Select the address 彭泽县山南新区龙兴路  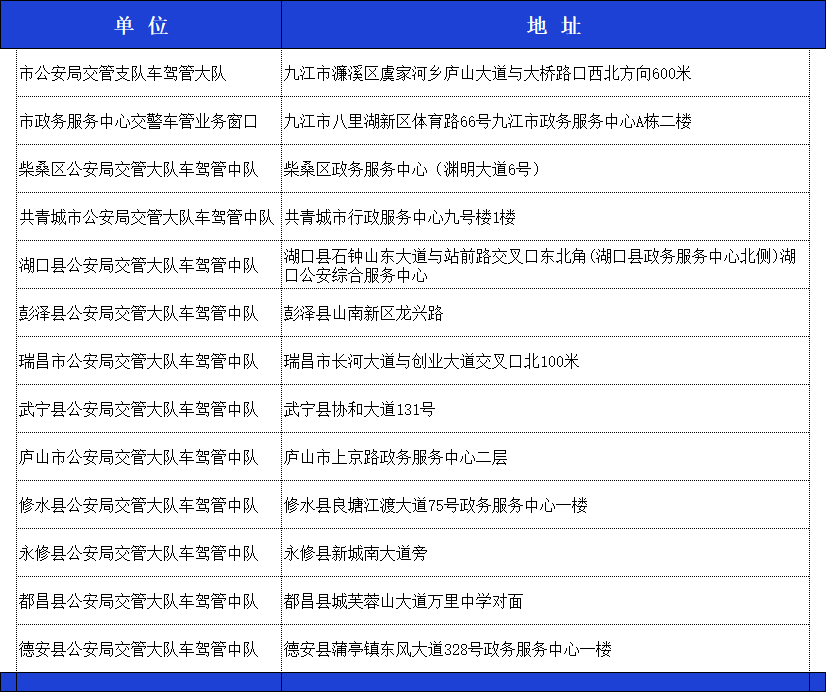545,313
